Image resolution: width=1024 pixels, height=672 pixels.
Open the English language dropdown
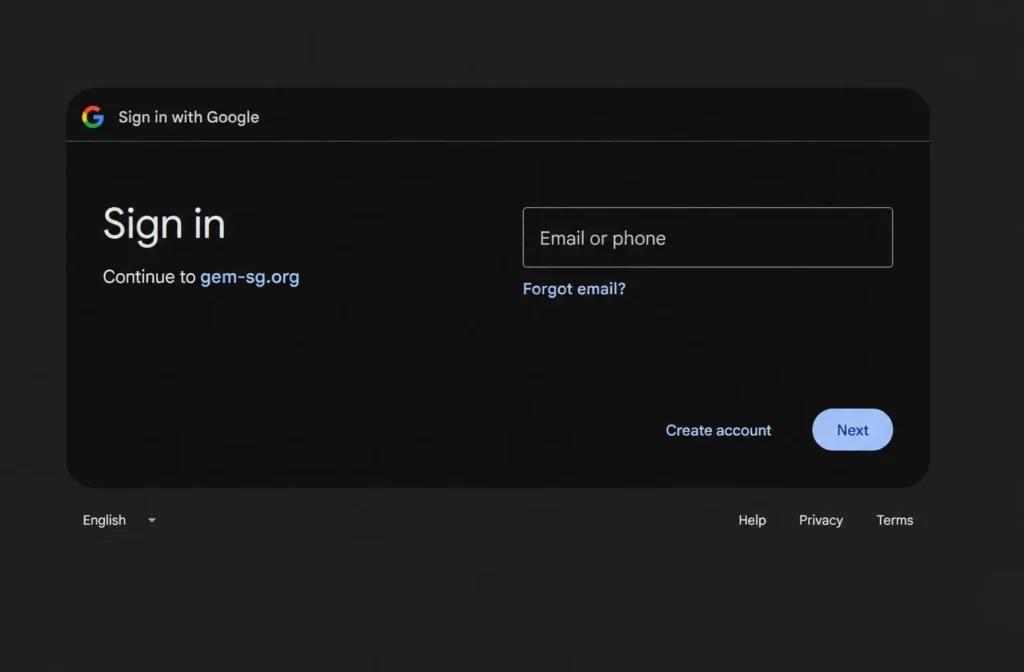[119, 520]
